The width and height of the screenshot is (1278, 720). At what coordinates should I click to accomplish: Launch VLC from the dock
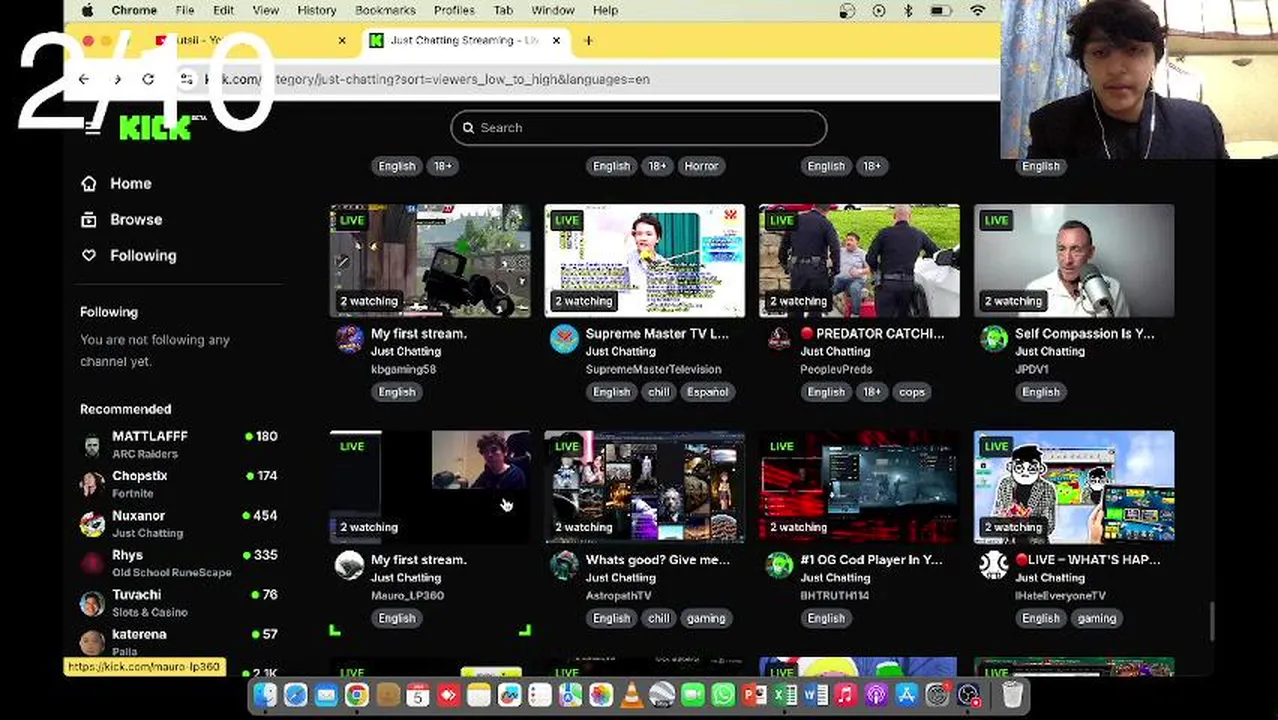coord(632,695)
